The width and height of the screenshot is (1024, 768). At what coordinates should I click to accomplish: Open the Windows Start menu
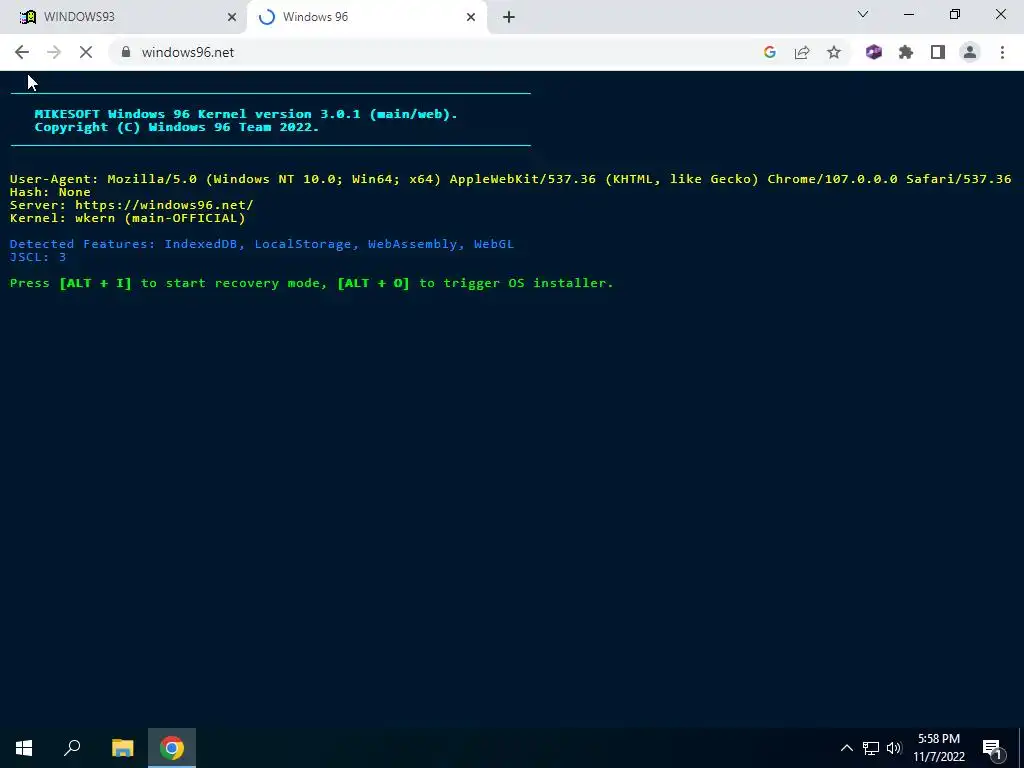[24, 748]
